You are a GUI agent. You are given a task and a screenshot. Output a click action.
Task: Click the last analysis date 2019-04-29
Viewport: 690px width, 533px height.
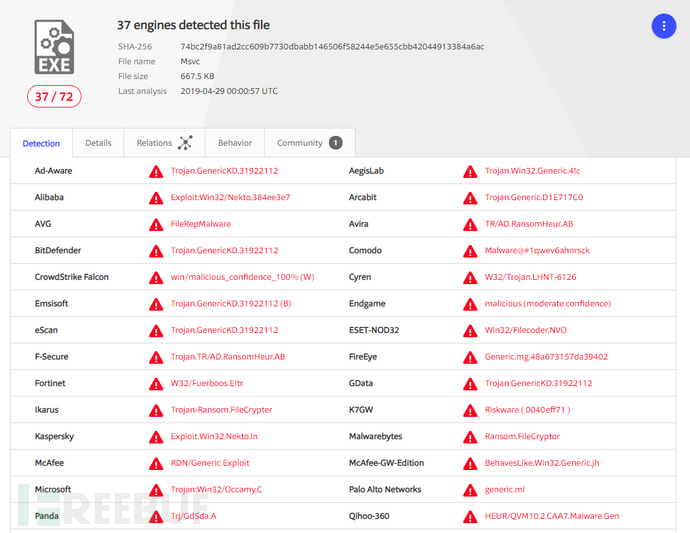coord(229,91)
